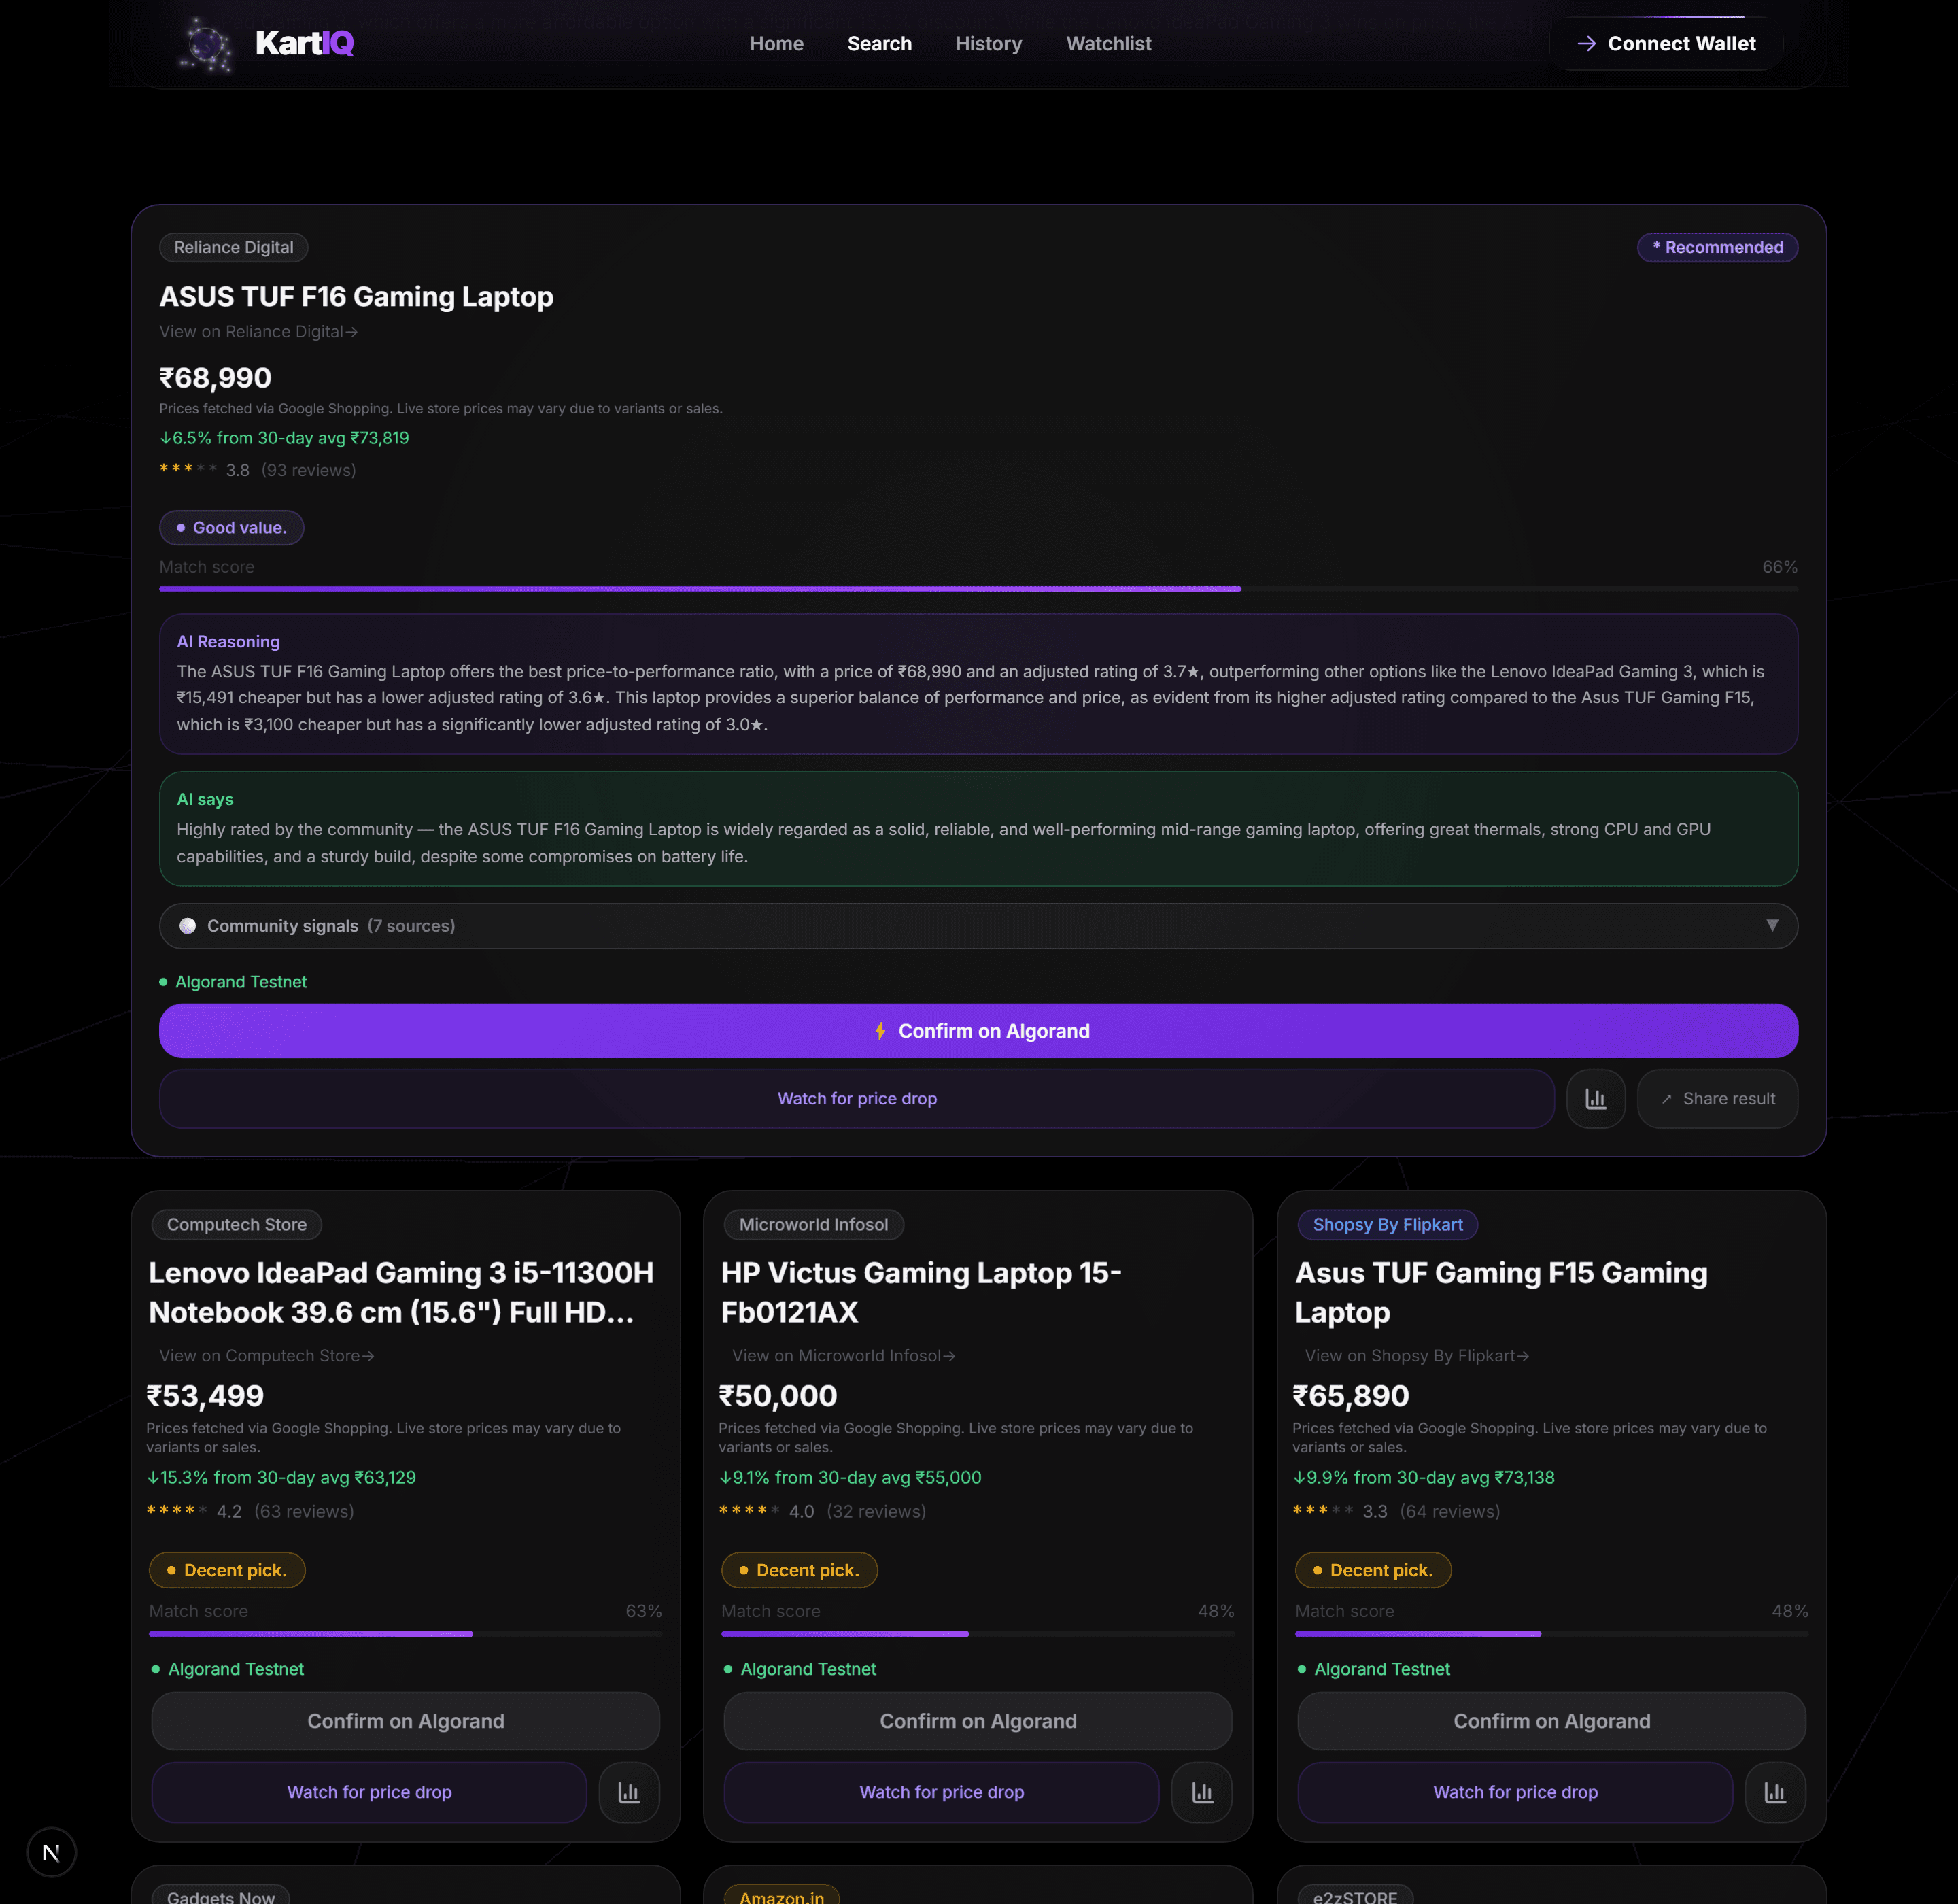1958x1904 pixels.
Task: Click the purple Confirm on Algorand button
Action: tap(978, 1031)
